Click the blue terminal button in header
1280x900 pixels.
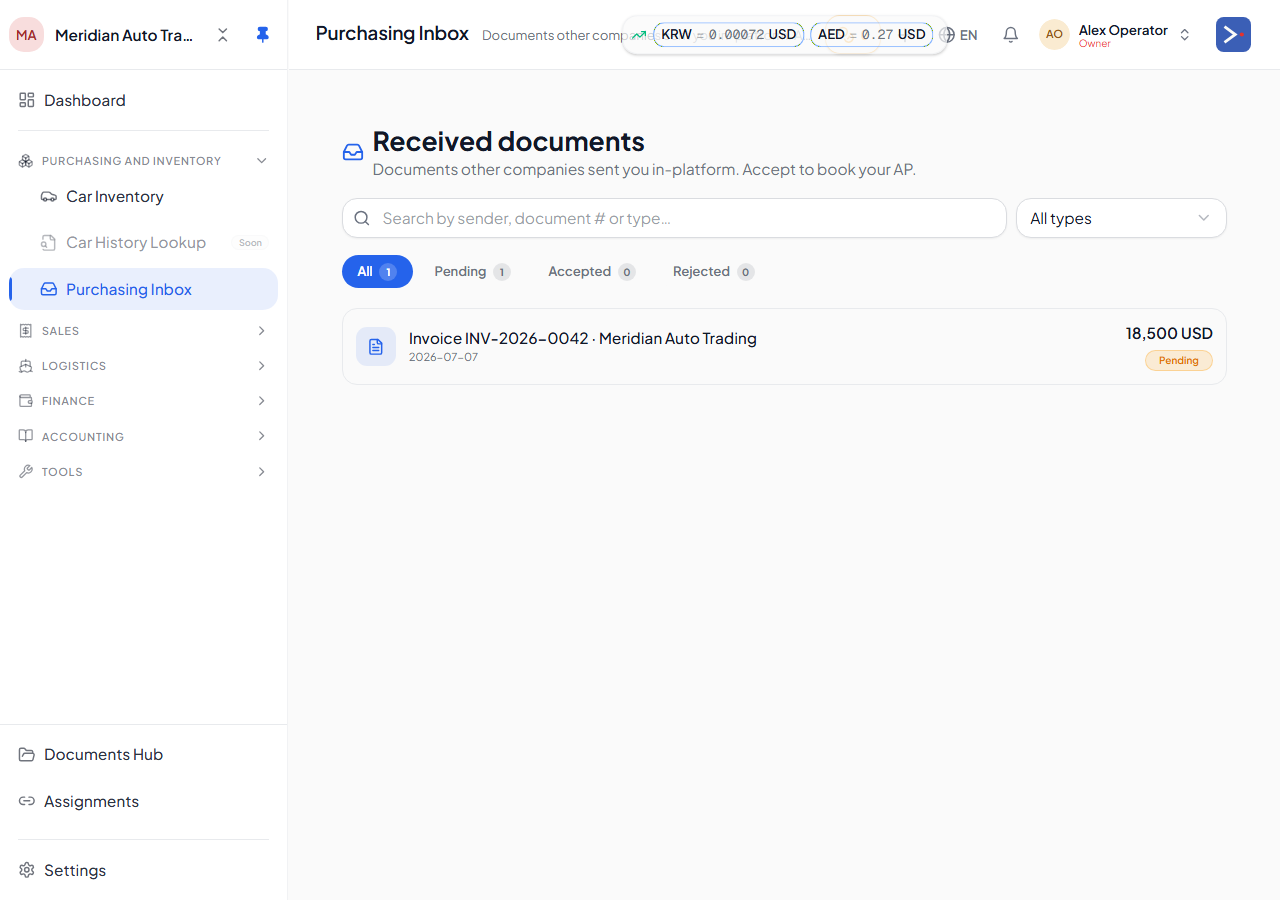1233,35
